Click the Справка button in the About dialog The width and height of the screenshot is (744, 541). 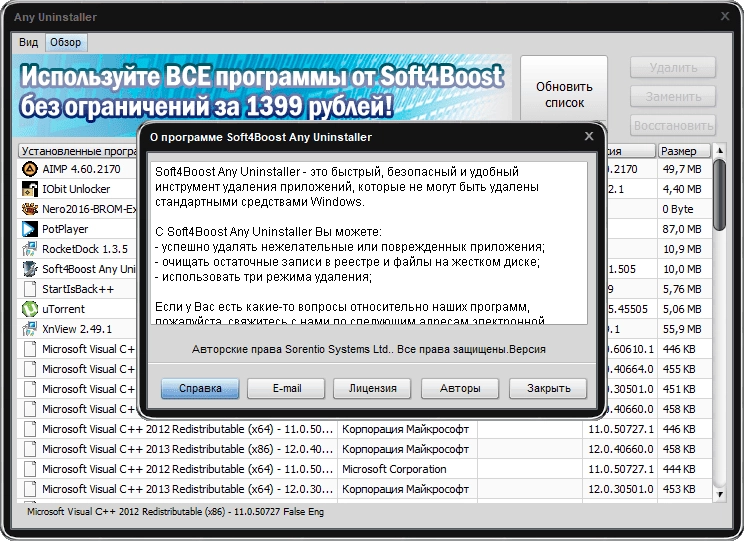tap(200, 388)
